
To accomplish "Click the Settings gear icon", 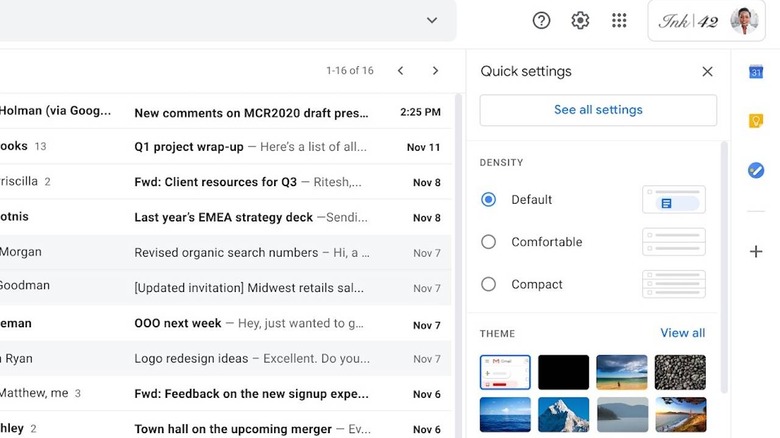I will [580, 21].
